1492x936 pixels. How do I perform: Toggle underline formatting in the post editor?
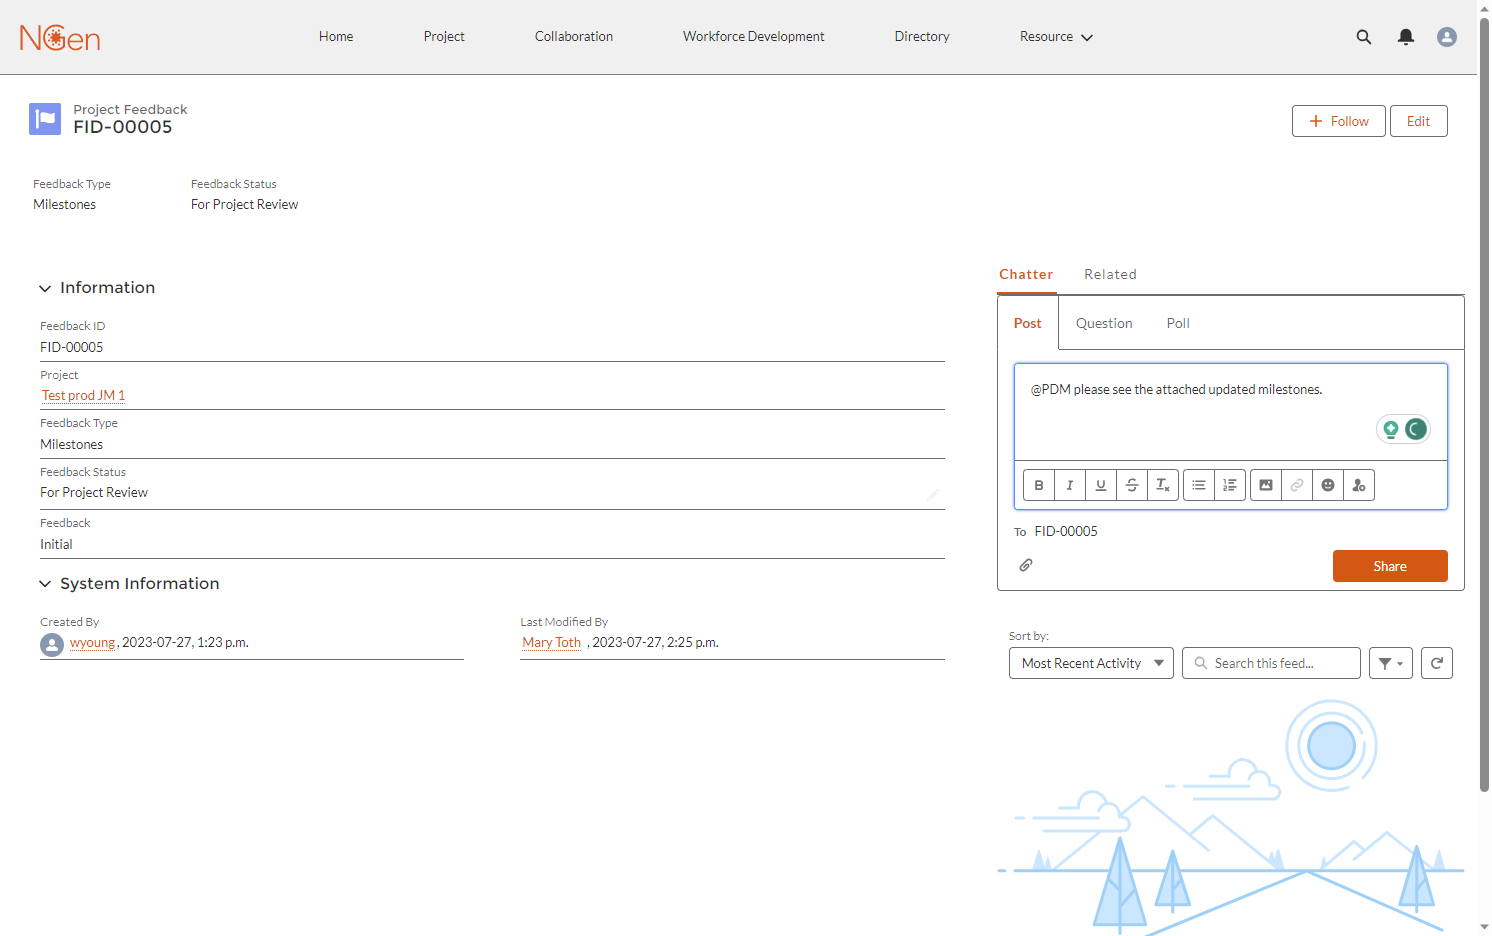pos(1101,485)
